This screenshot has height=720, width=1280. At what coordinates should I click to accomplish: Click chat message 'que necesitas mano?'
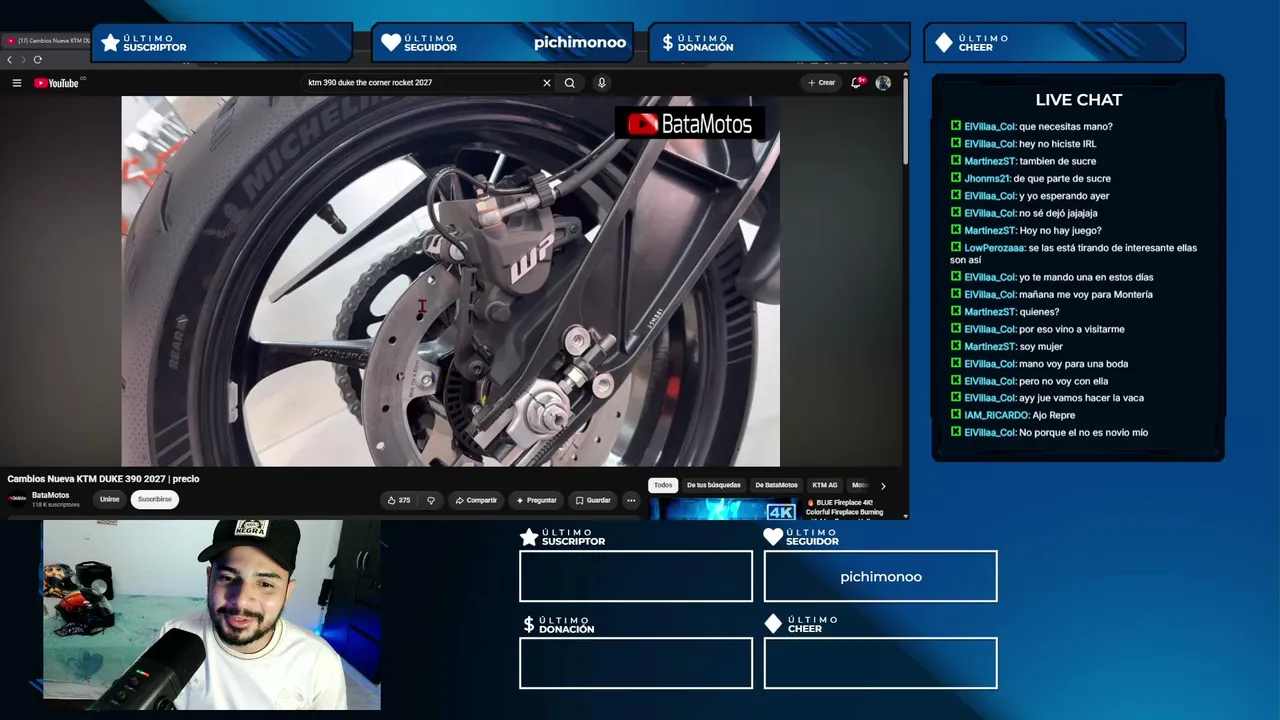pos(1066,127)
